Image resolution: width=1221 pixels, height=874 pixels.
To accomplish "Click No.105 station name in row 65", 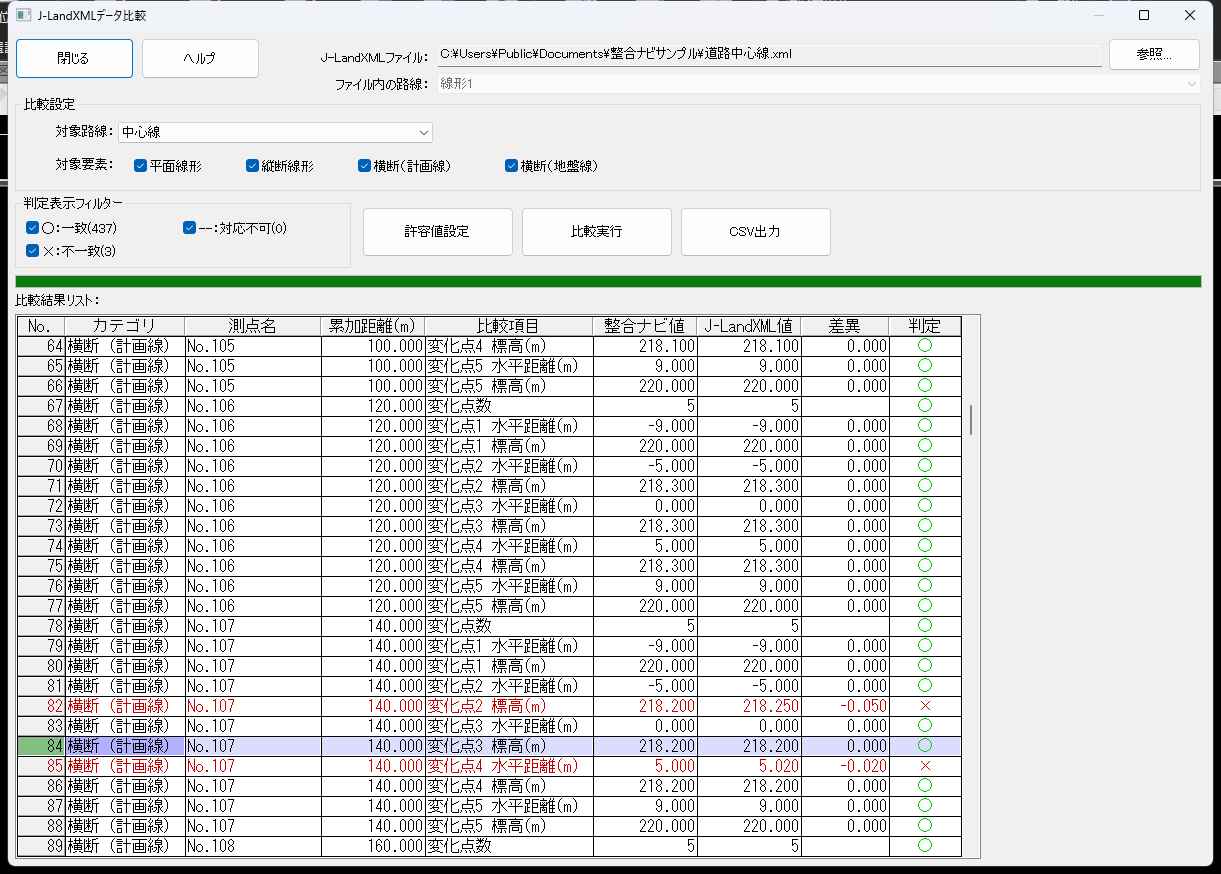I will coord(253,366).
